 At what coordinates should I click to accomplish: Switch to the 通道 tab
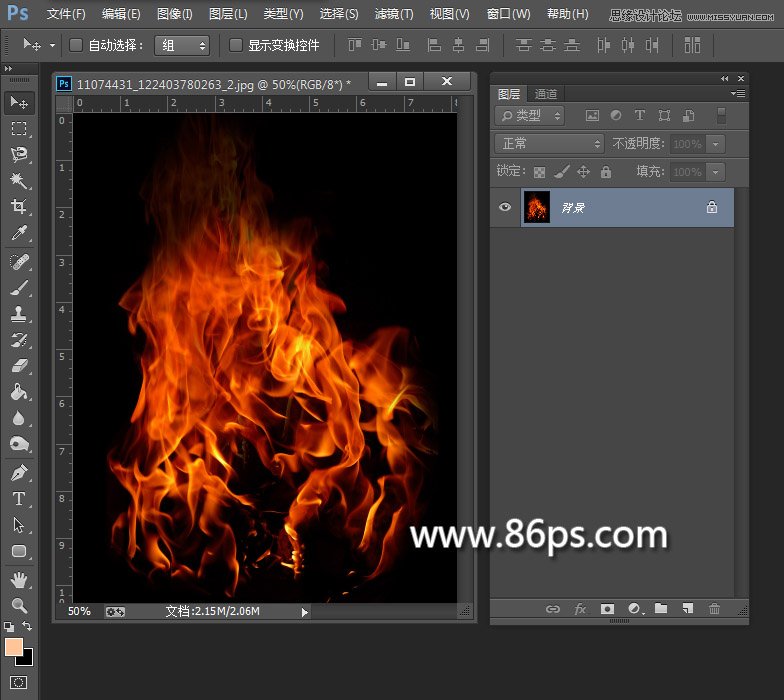(x=545, y=94)
